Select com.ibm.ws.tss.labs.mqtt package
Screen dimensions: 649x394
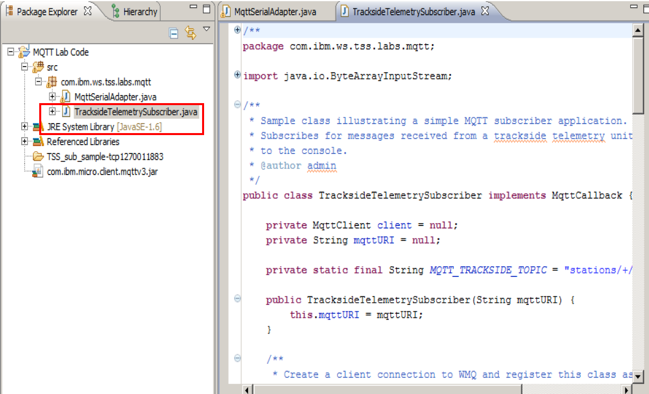pos(106,82)
